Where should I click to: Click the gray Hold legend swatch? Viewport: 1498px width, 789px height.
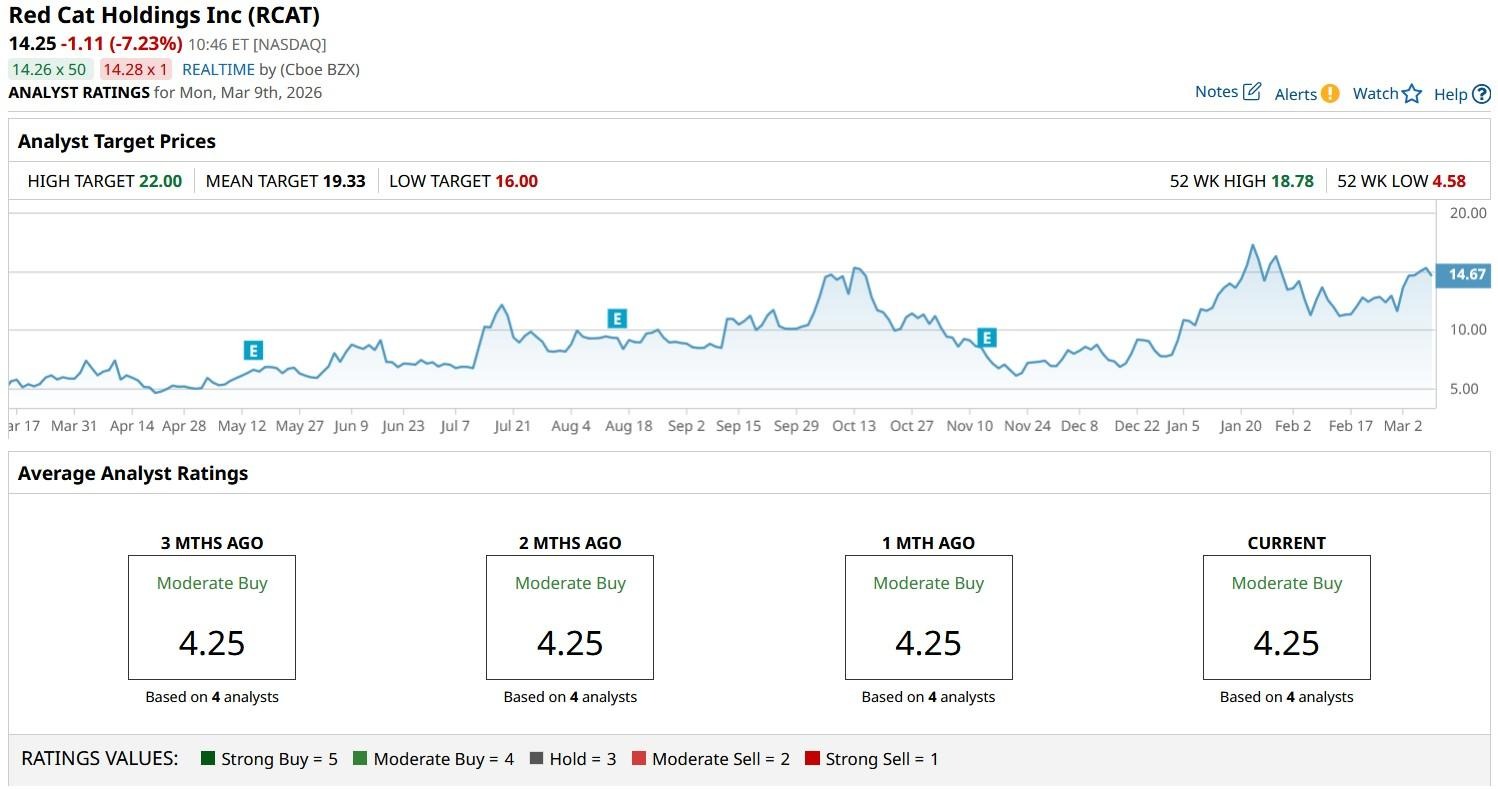tap(537, 759)
